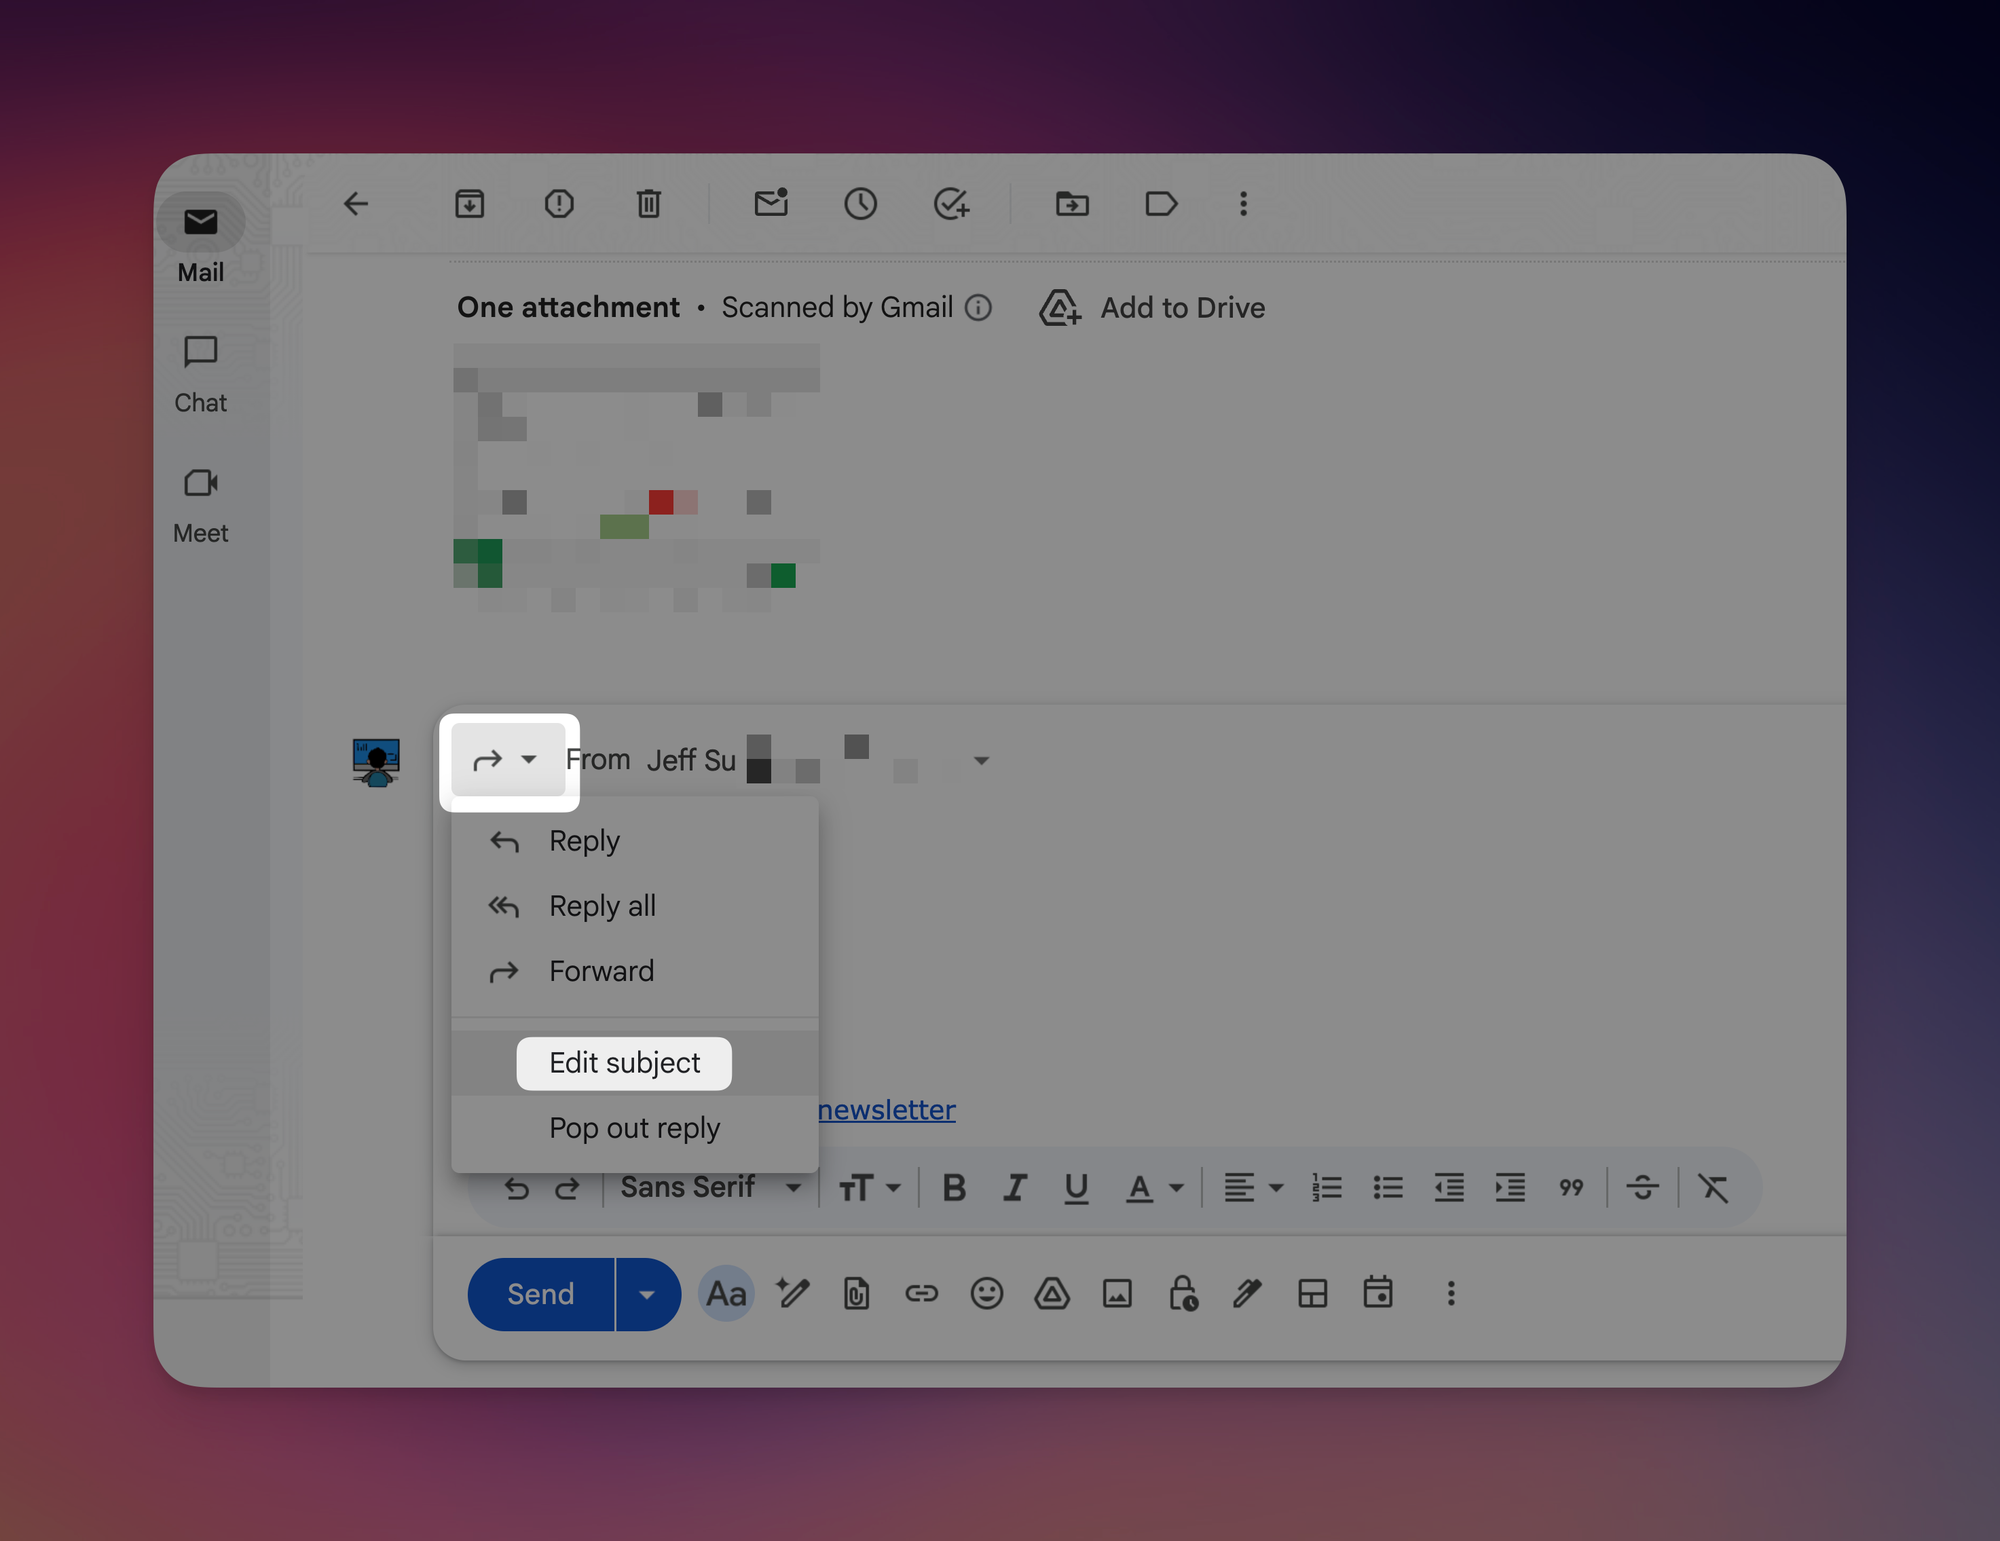Attach a file with paperclip icon
The image size is (2000, 1541).
coord(856,1294)
